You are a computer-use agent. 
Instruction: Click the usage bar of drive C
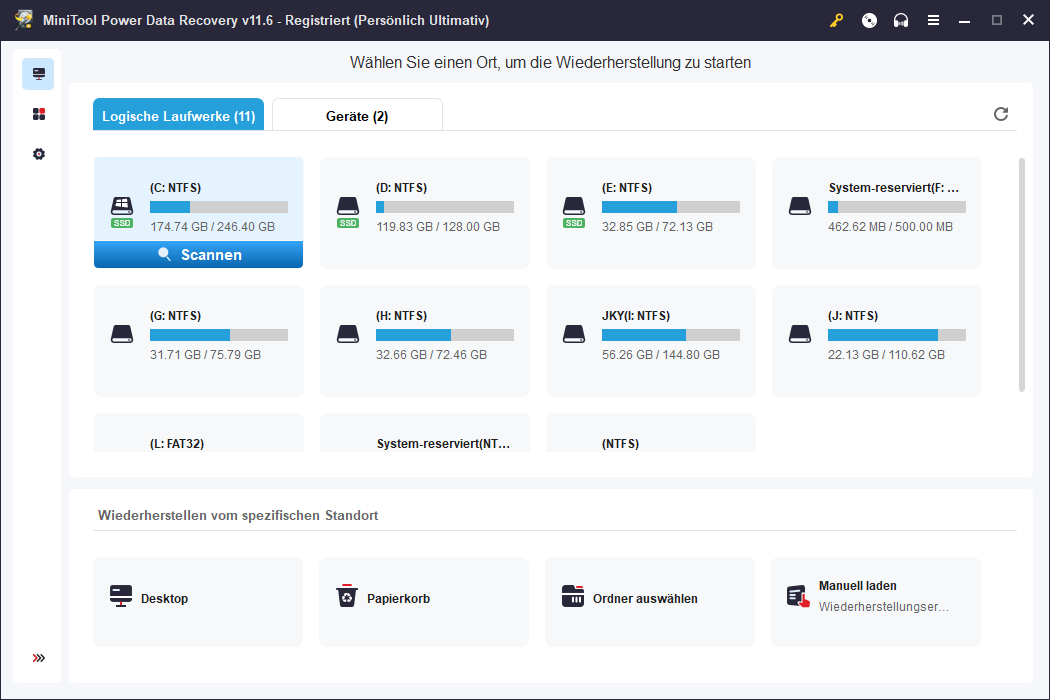tap(219, 207)
